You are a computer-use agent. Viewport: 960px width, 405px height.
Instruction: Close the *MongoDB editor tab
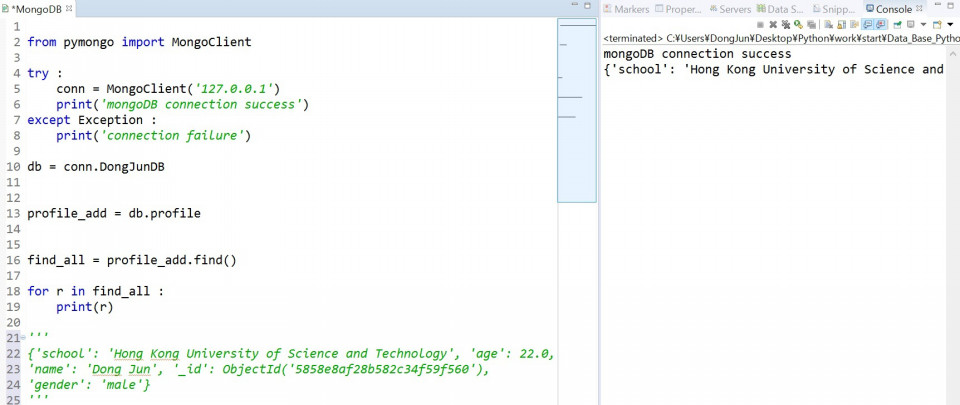(69, 9)
